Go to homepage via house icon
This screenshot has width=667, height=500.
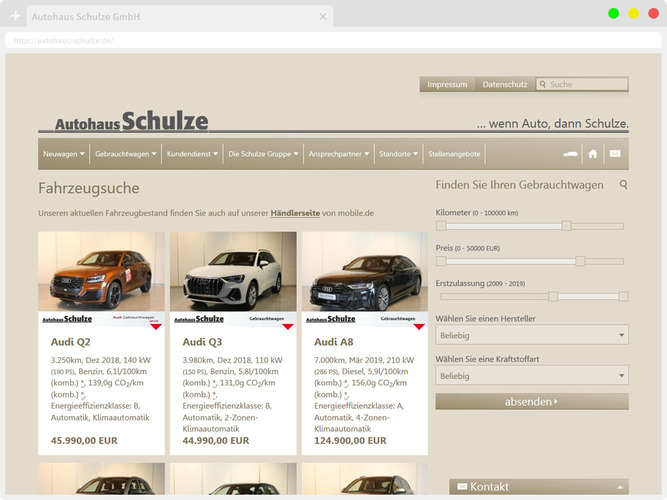point(593,154)
